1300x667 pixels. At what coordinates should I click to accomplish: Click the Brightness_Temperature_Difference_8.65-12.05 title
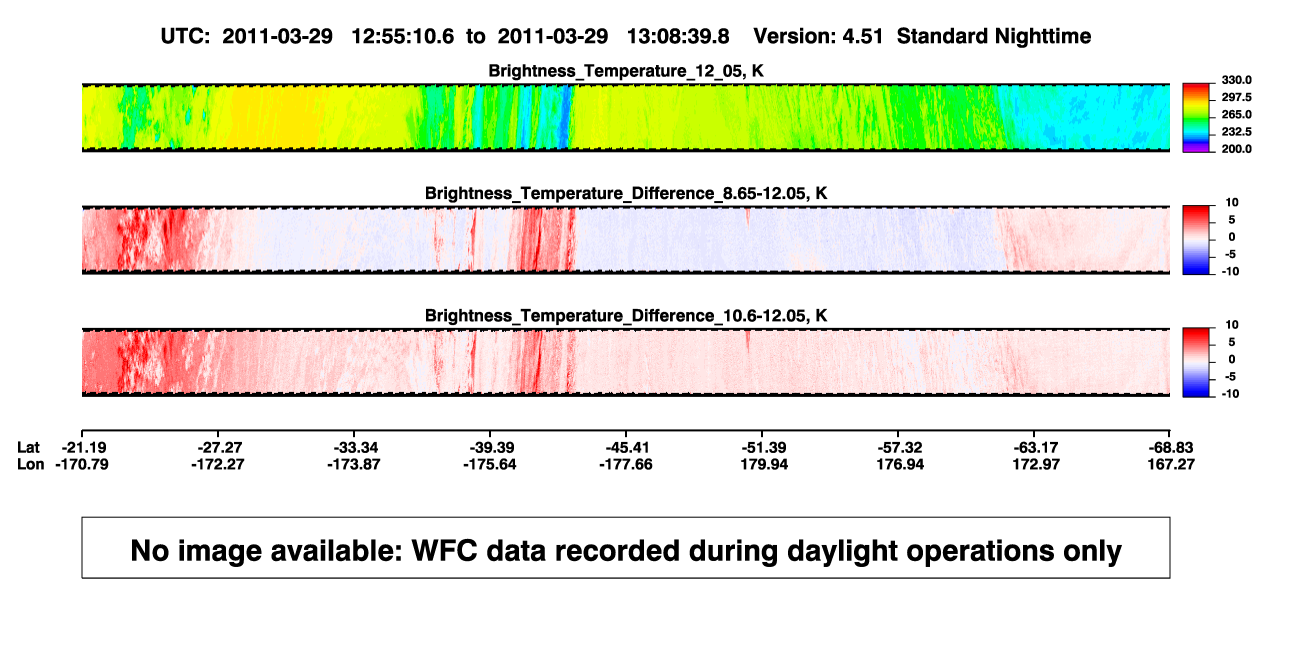pos(626,193)
